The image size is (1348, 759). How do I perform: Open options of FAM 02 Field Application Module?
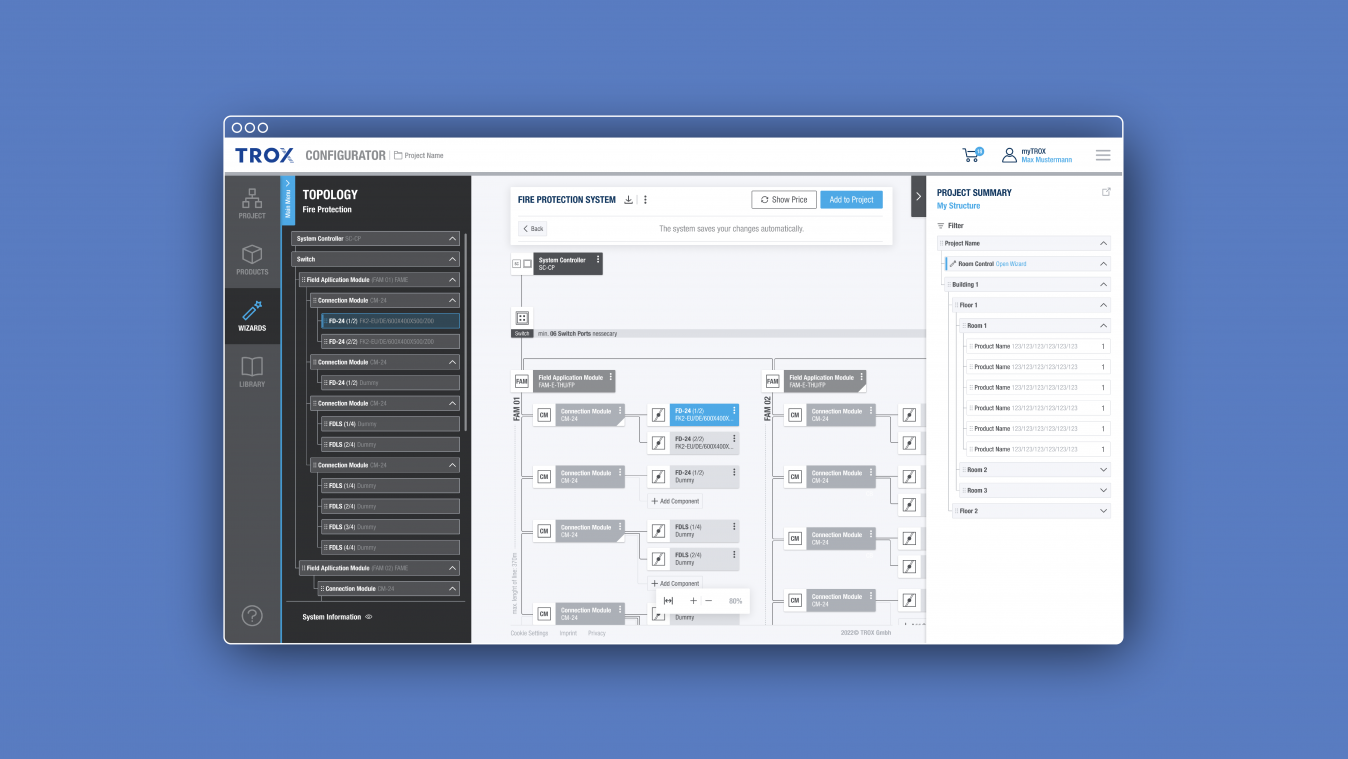(x=861, y=378)
